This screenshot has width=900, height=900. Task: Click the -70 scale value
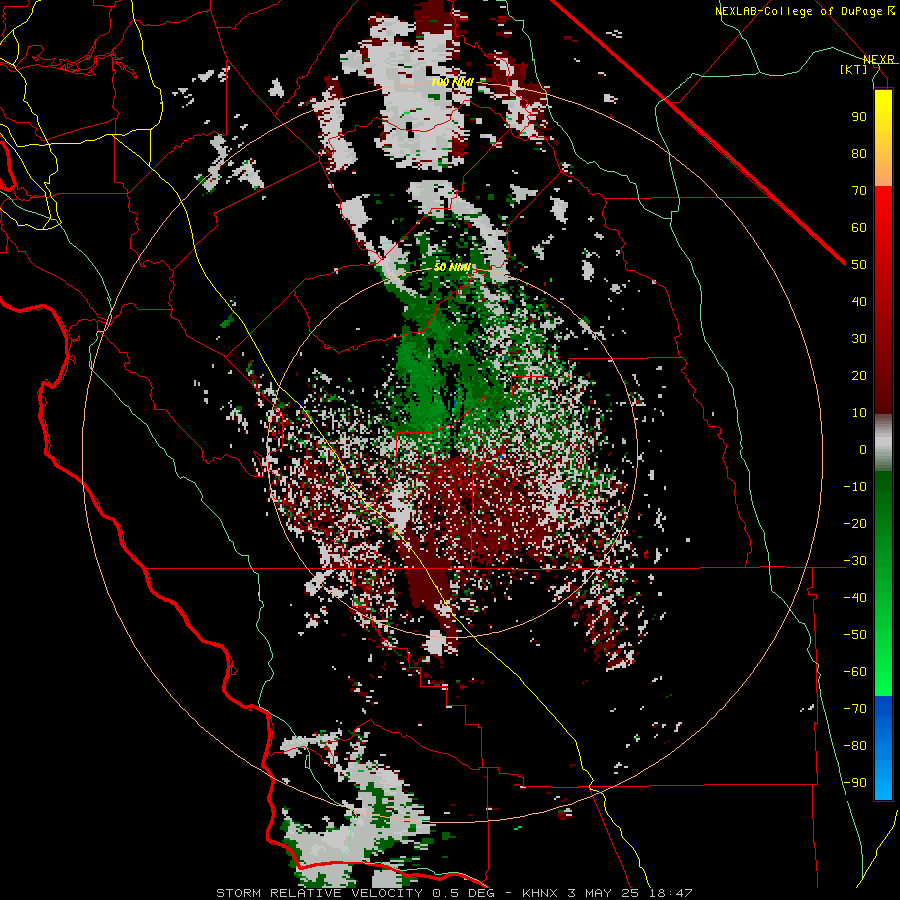(855, 709)
